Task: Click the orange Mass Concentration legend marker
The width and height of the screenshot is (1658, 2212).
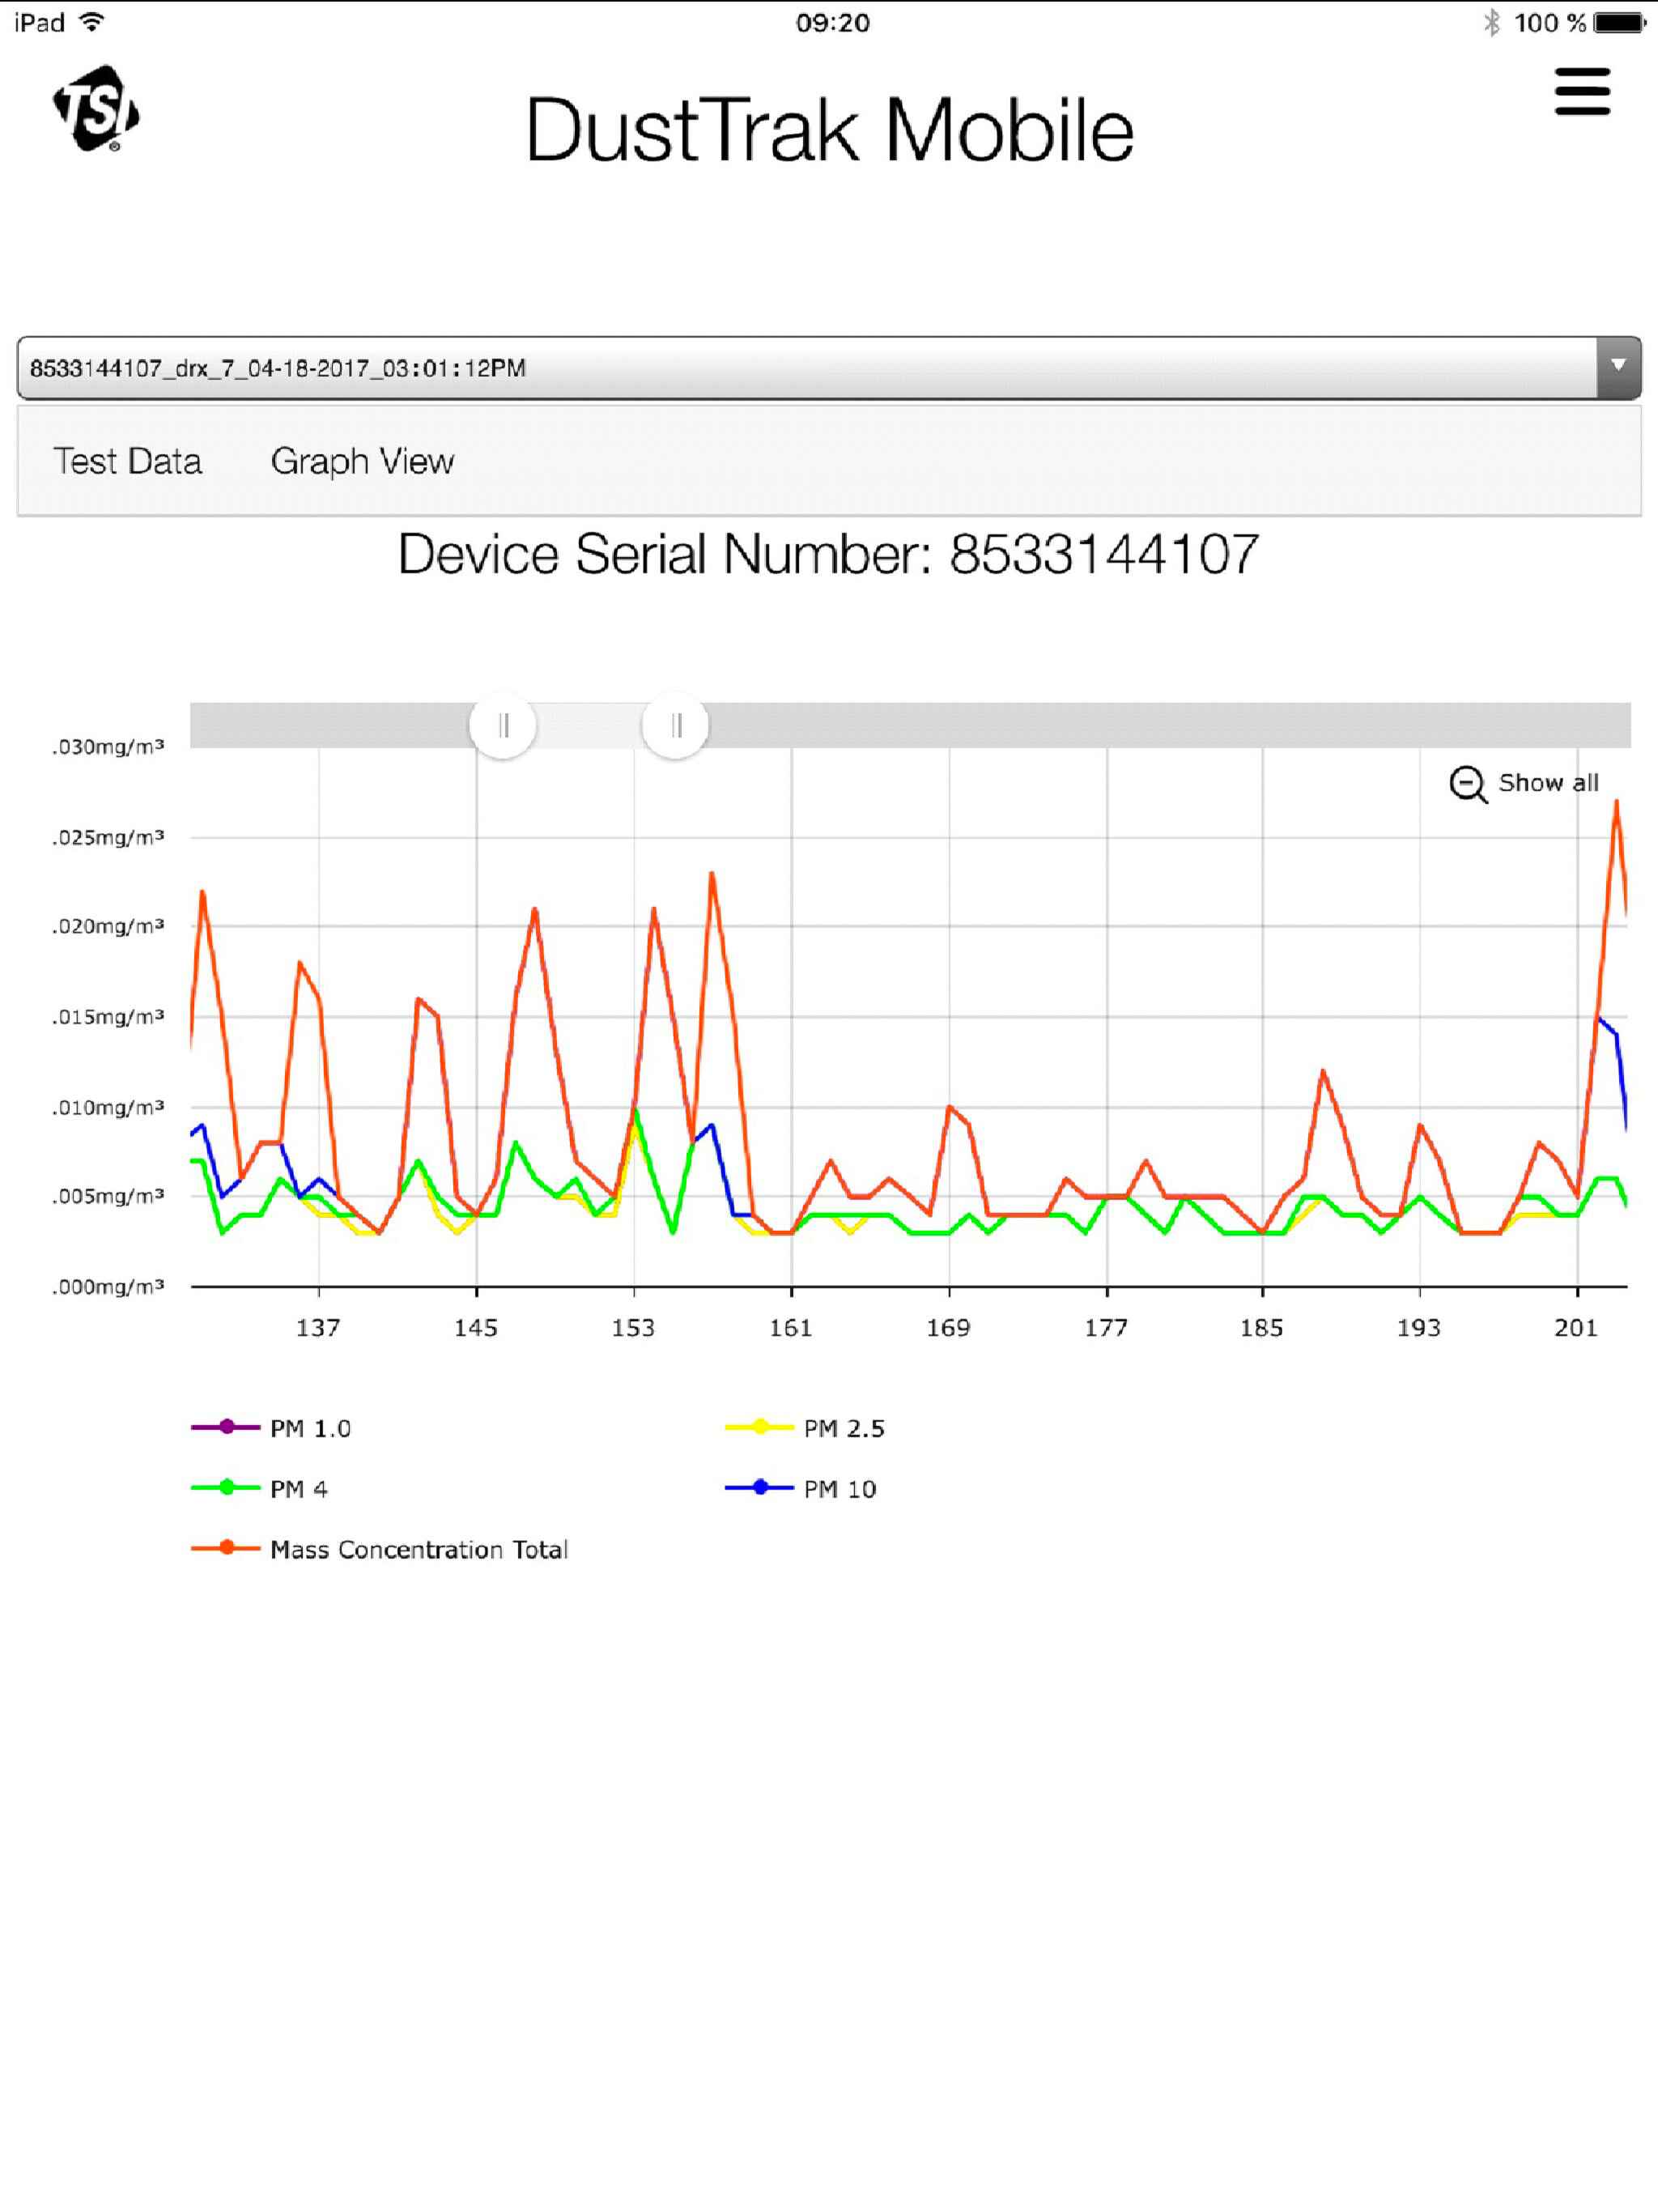Action: (x=226, y=1548)
